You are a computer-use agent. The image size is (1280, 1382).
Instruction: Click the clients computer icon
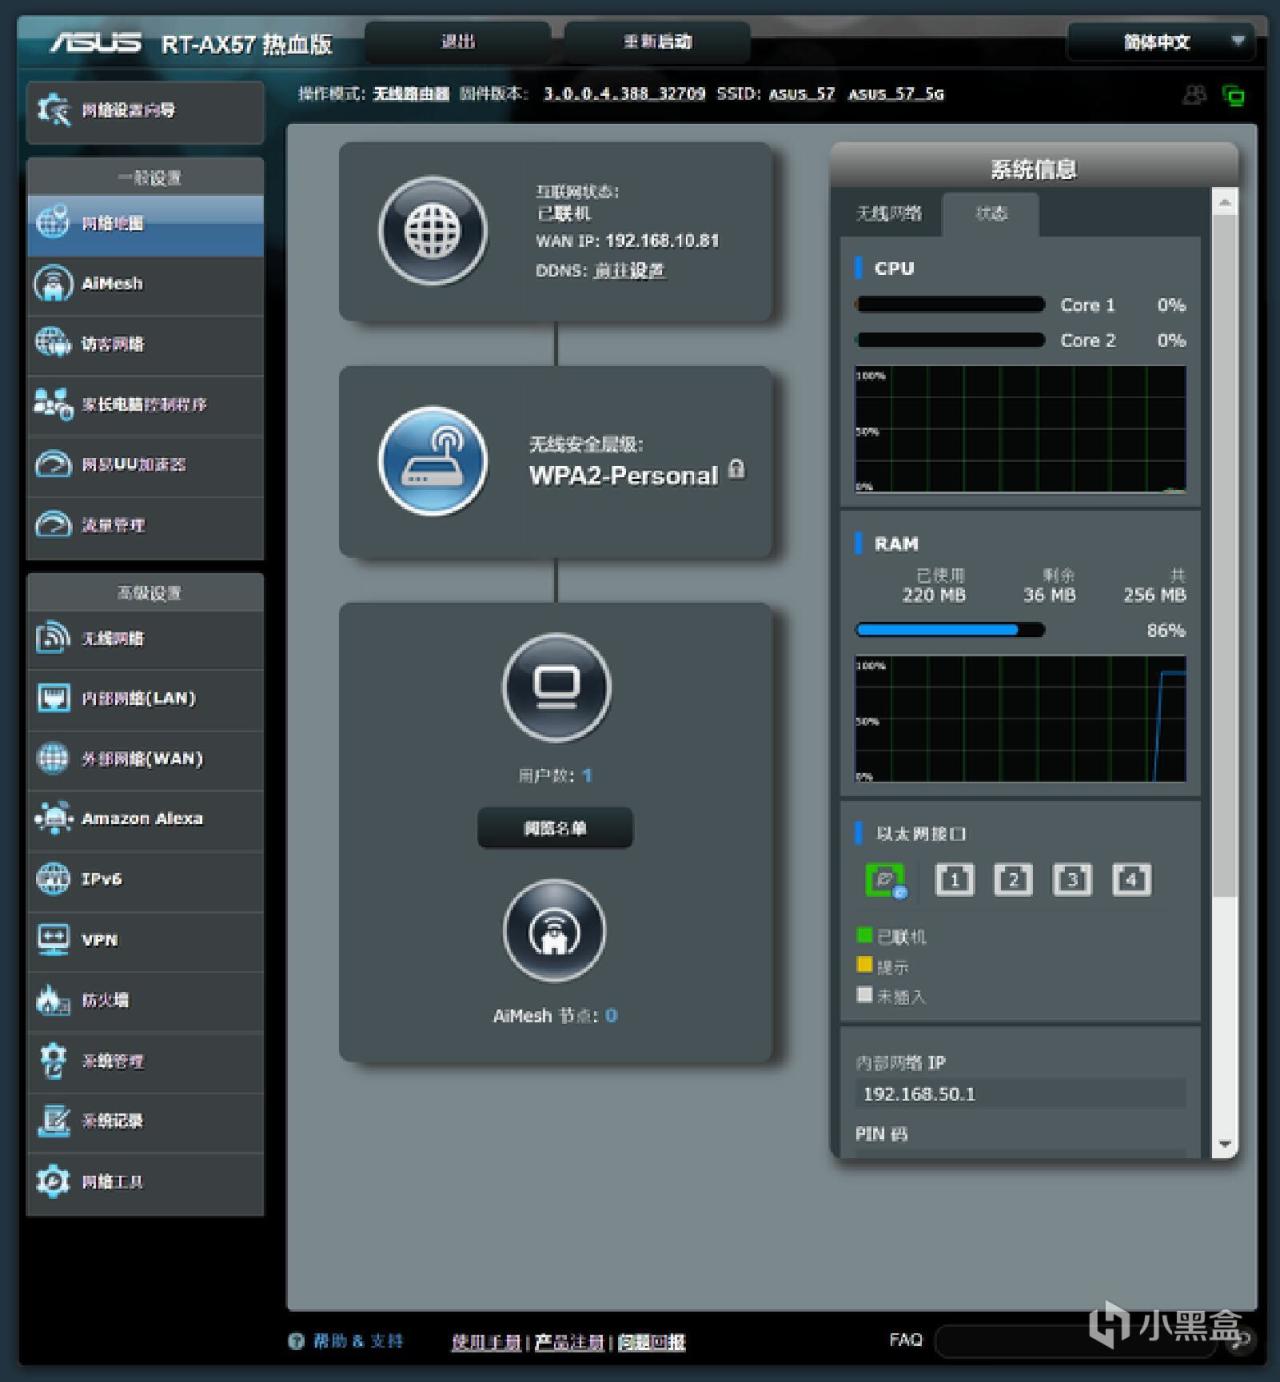pyautogui.click(x=556, y=688)
